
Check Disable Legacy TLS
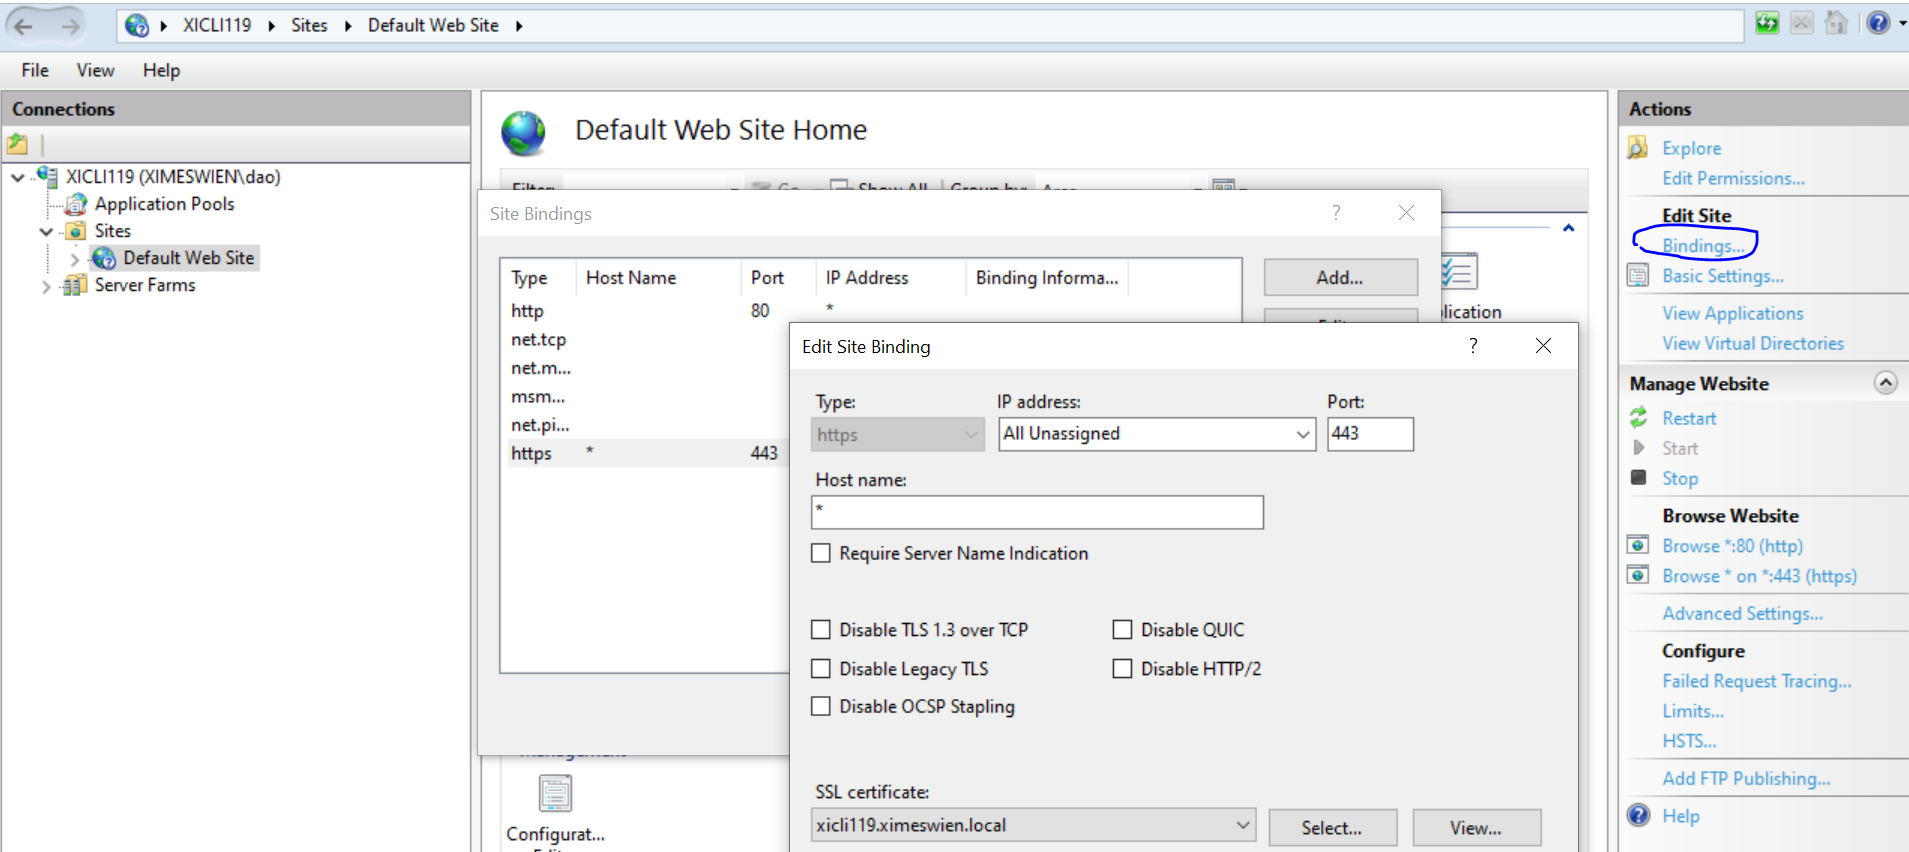(x=821, y=668)
